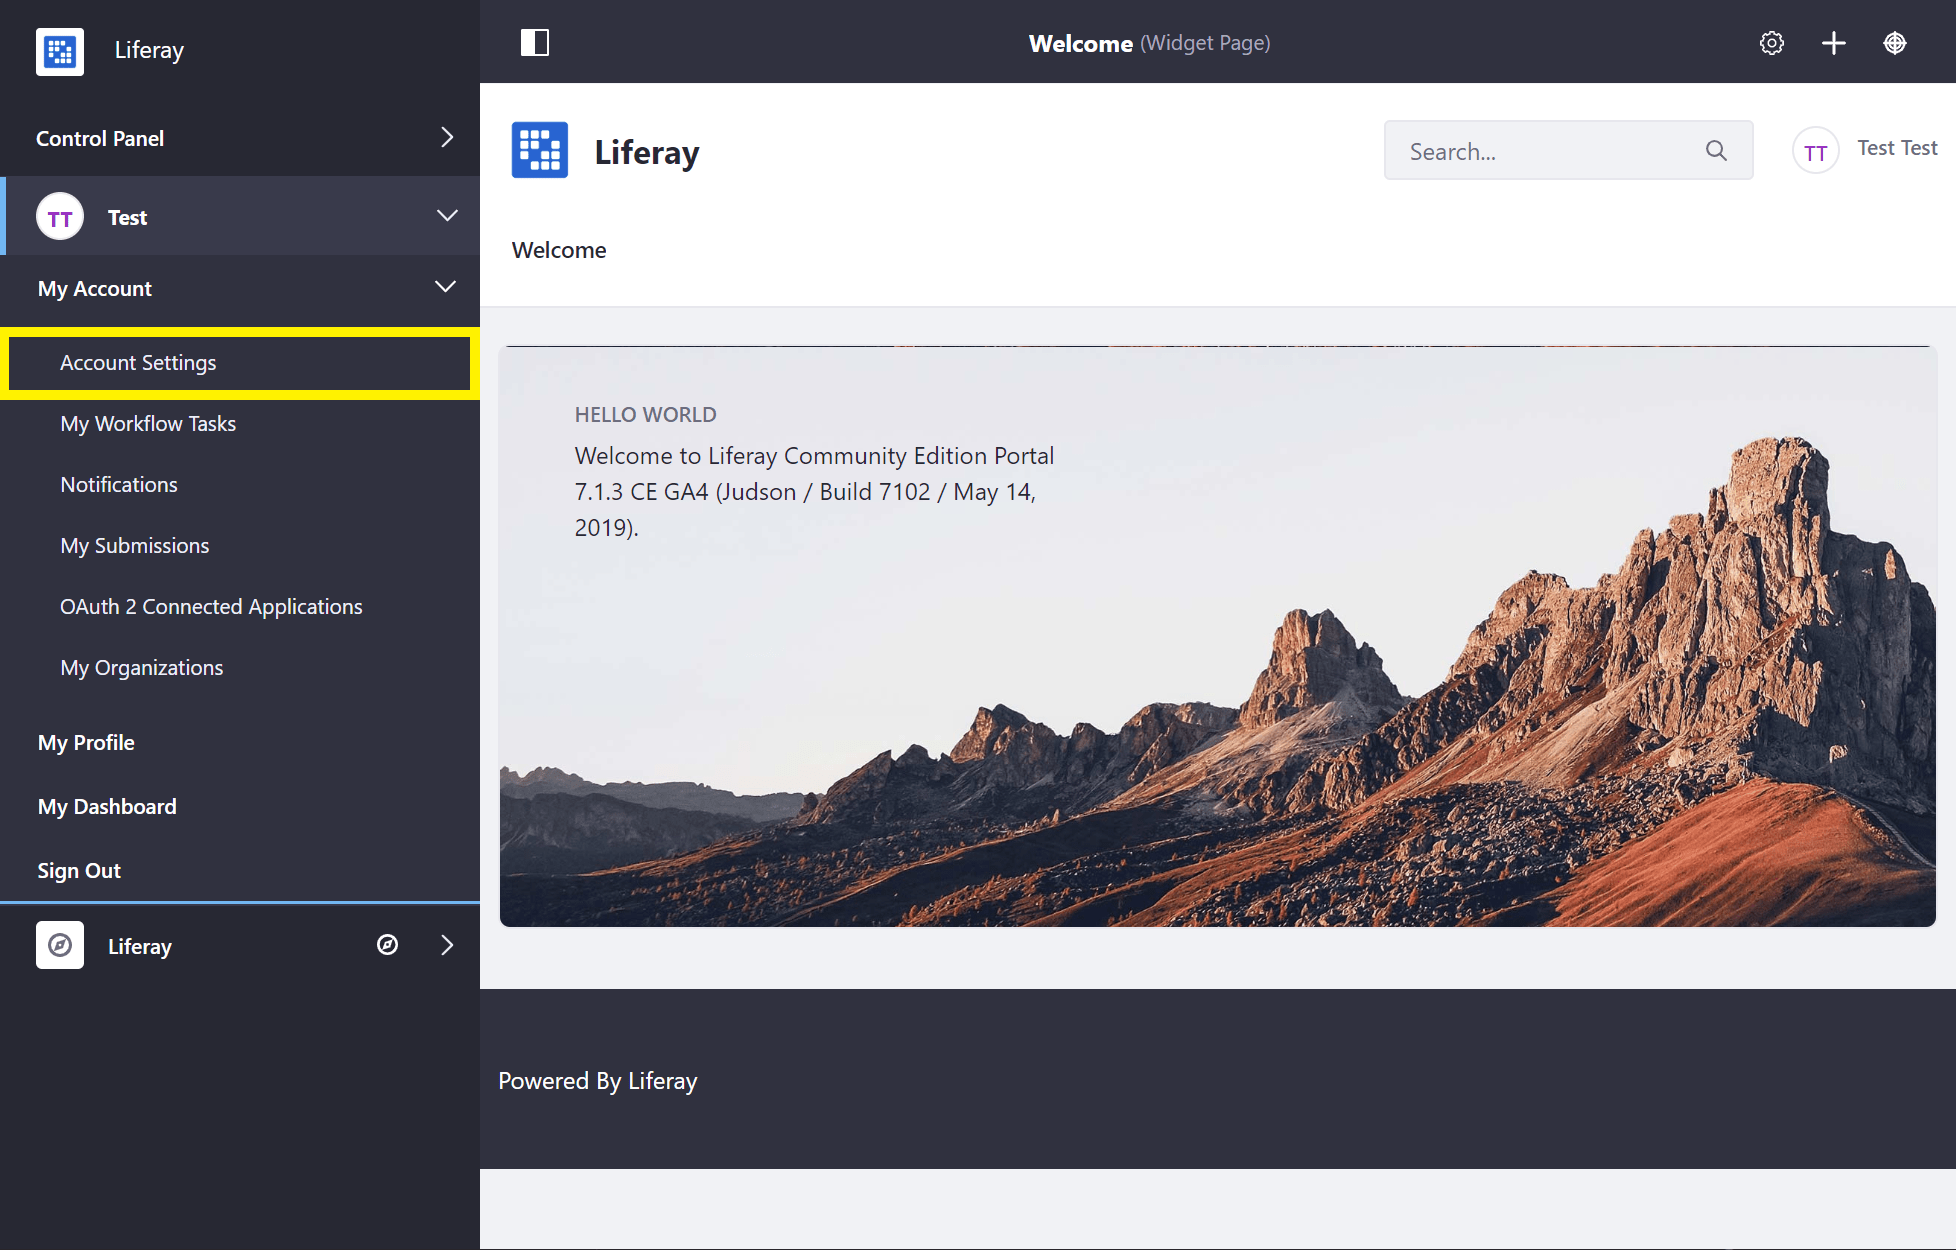Screen dimensions: 1956x1250
Task: Open OAuth 2 Connected Applications
Action: [211, 607]
